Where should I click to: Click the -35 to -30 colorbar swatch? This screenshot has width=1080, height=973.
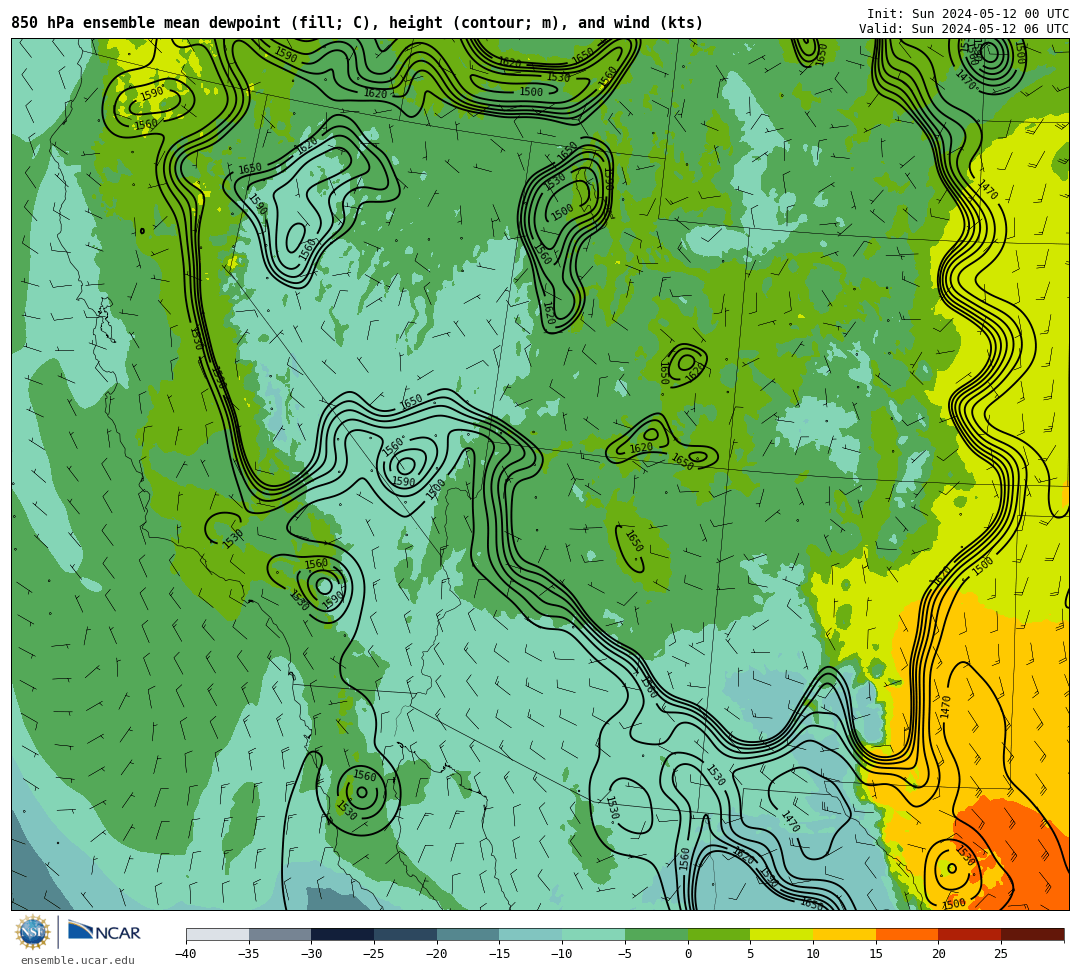[x=280, y=934]
